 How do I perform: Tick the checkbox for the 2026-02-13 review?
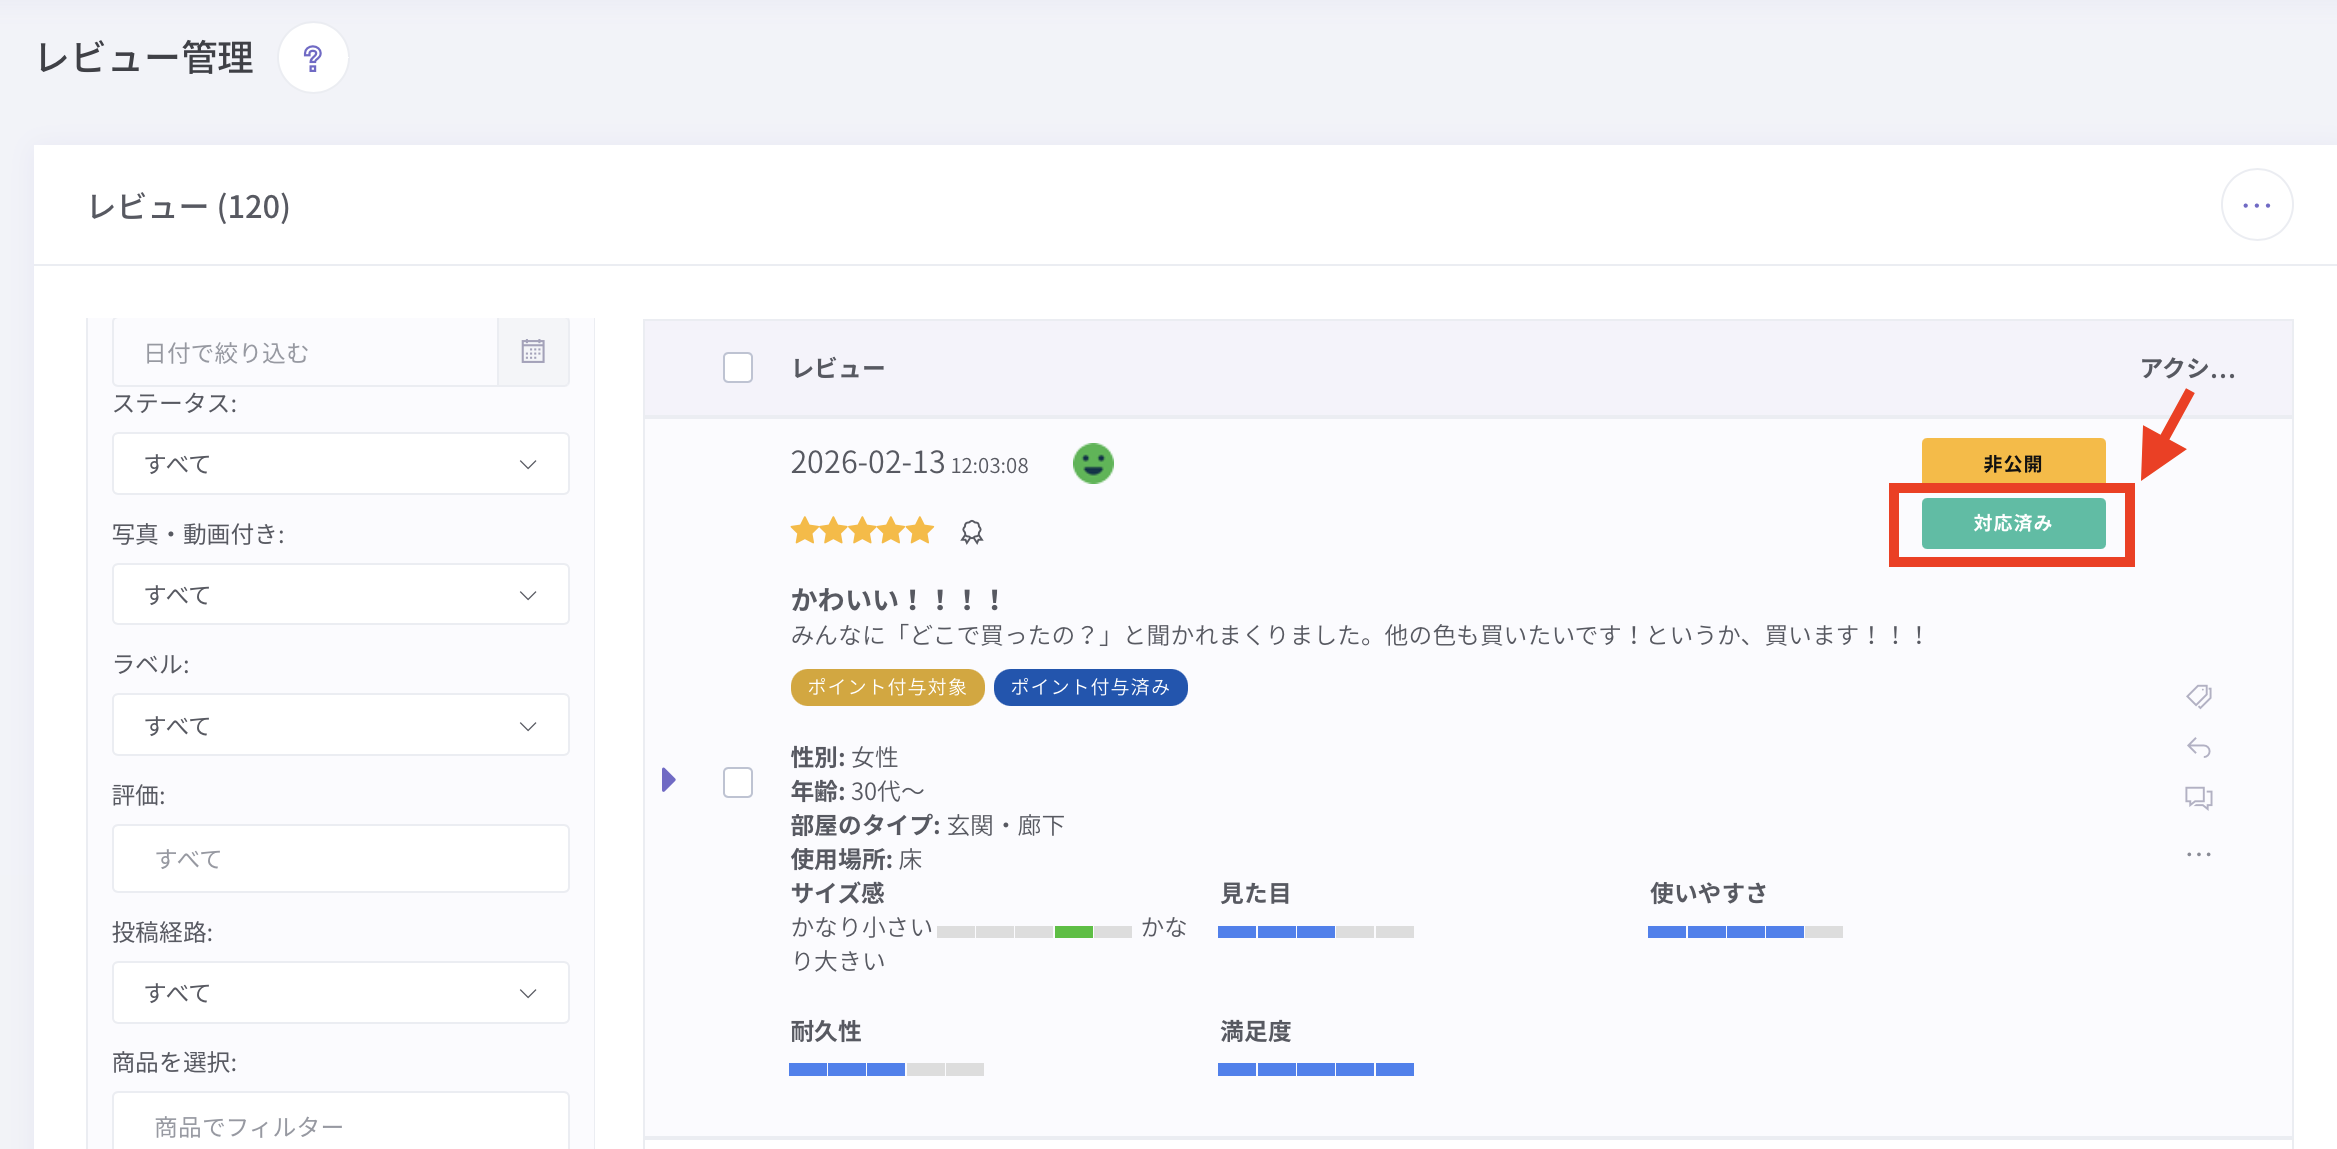(x=738, y=782)
